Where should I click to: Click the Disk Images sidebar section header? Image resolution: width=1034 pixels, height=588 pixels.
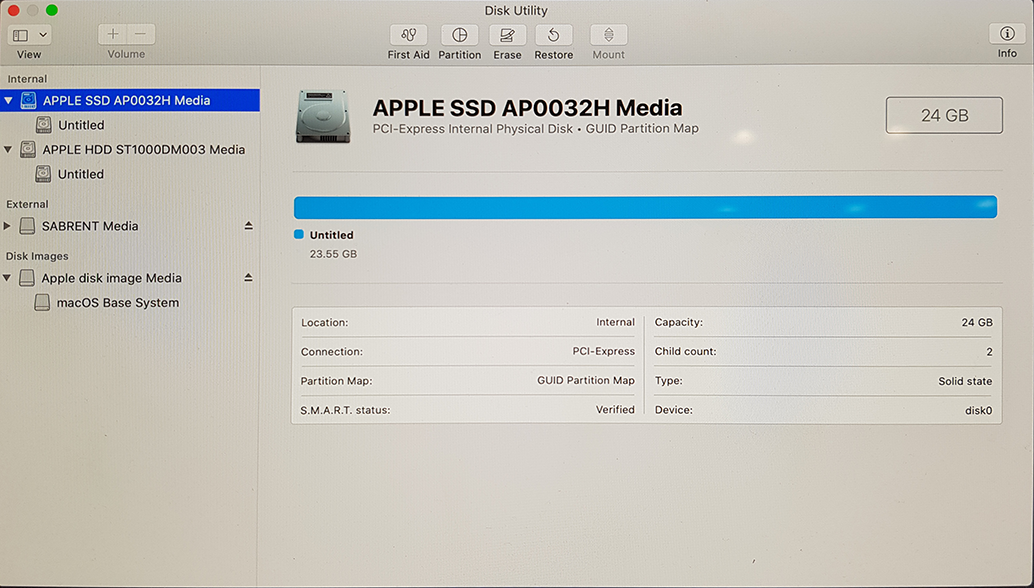37,256
